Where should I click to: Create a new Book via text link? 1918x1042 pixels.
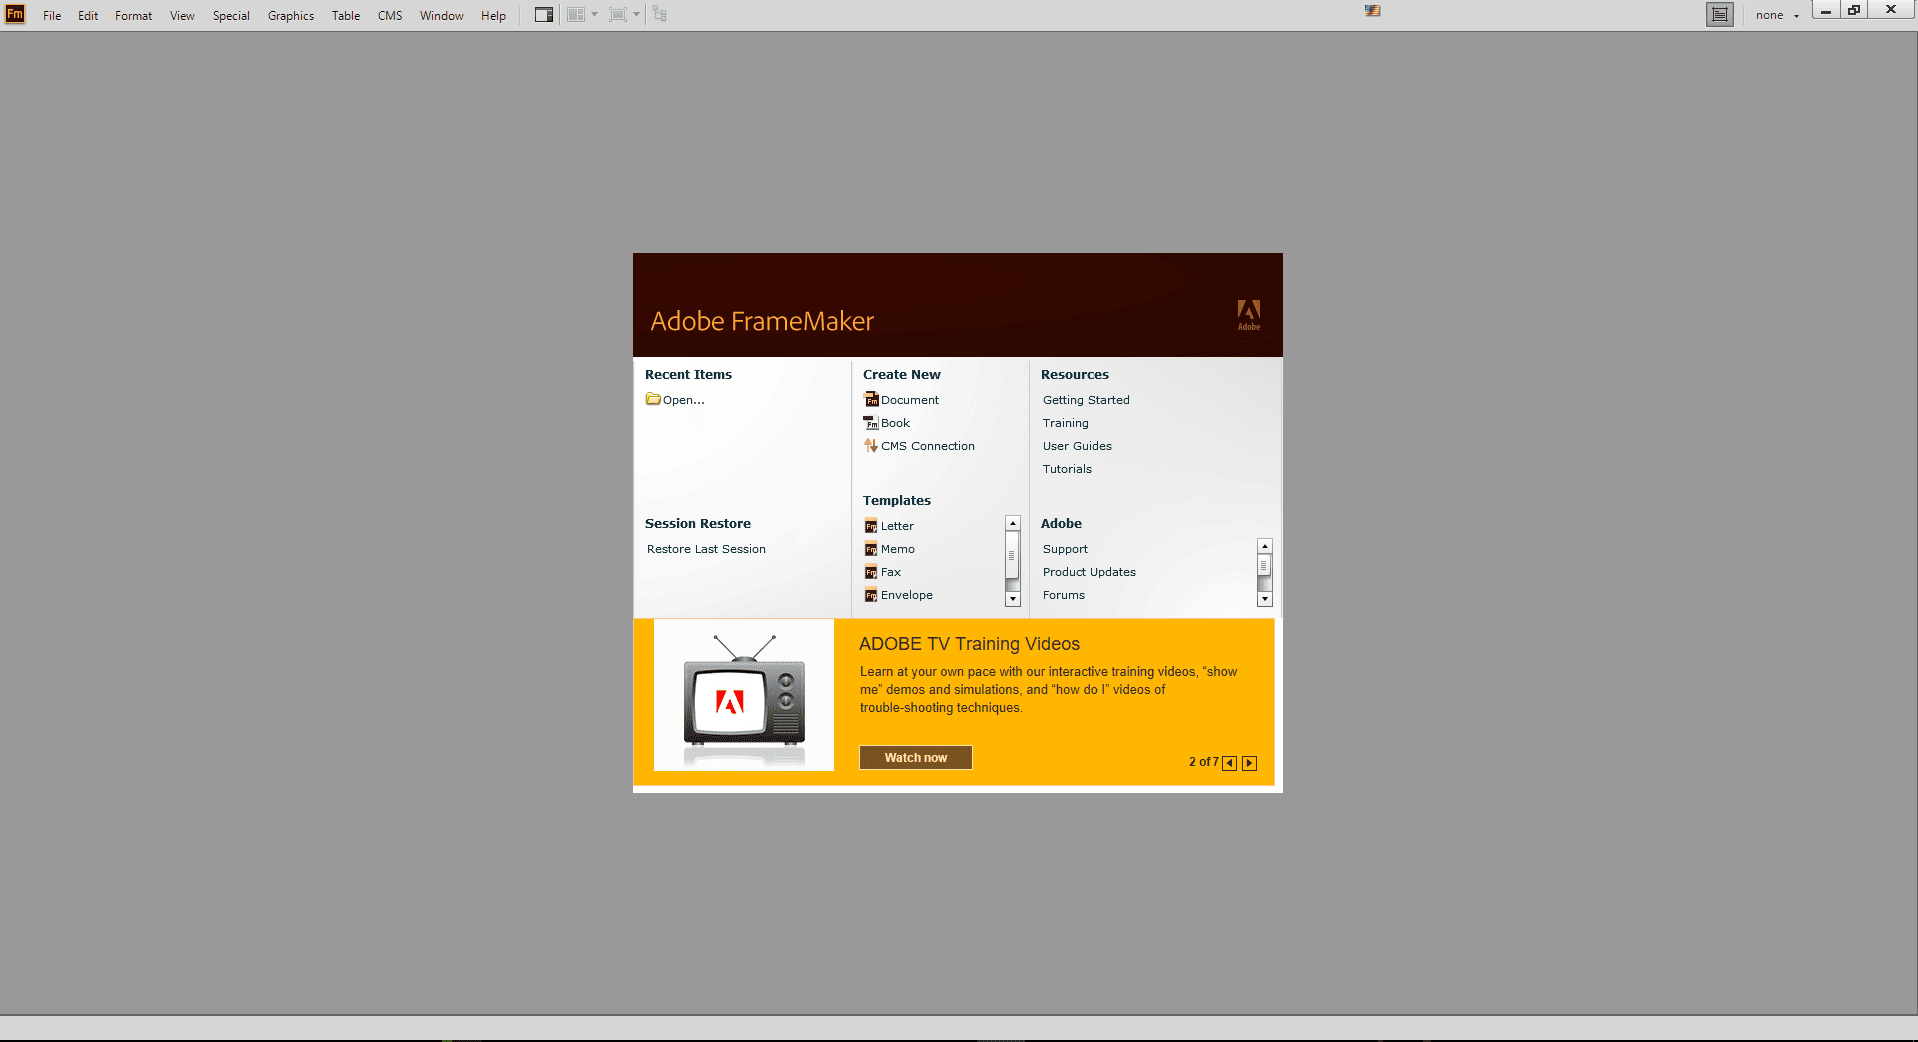tap(895, 423)
